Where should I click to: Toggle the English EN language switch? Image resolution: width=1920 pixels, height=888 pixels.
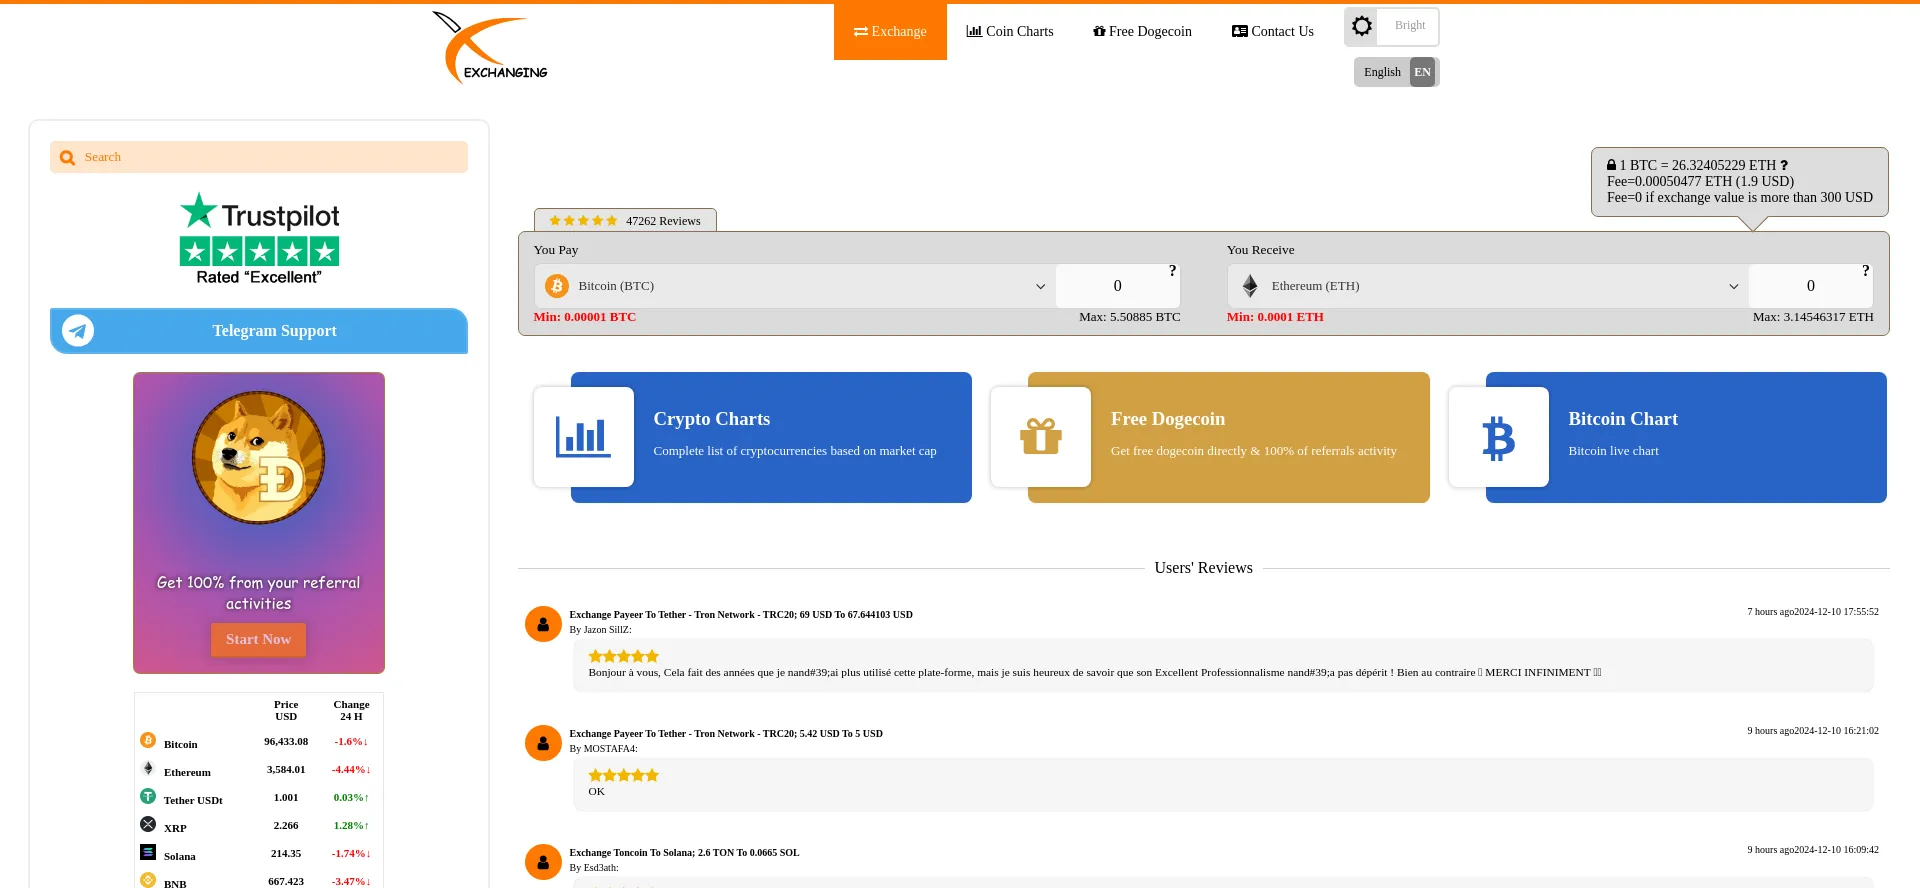(1396, 72)
